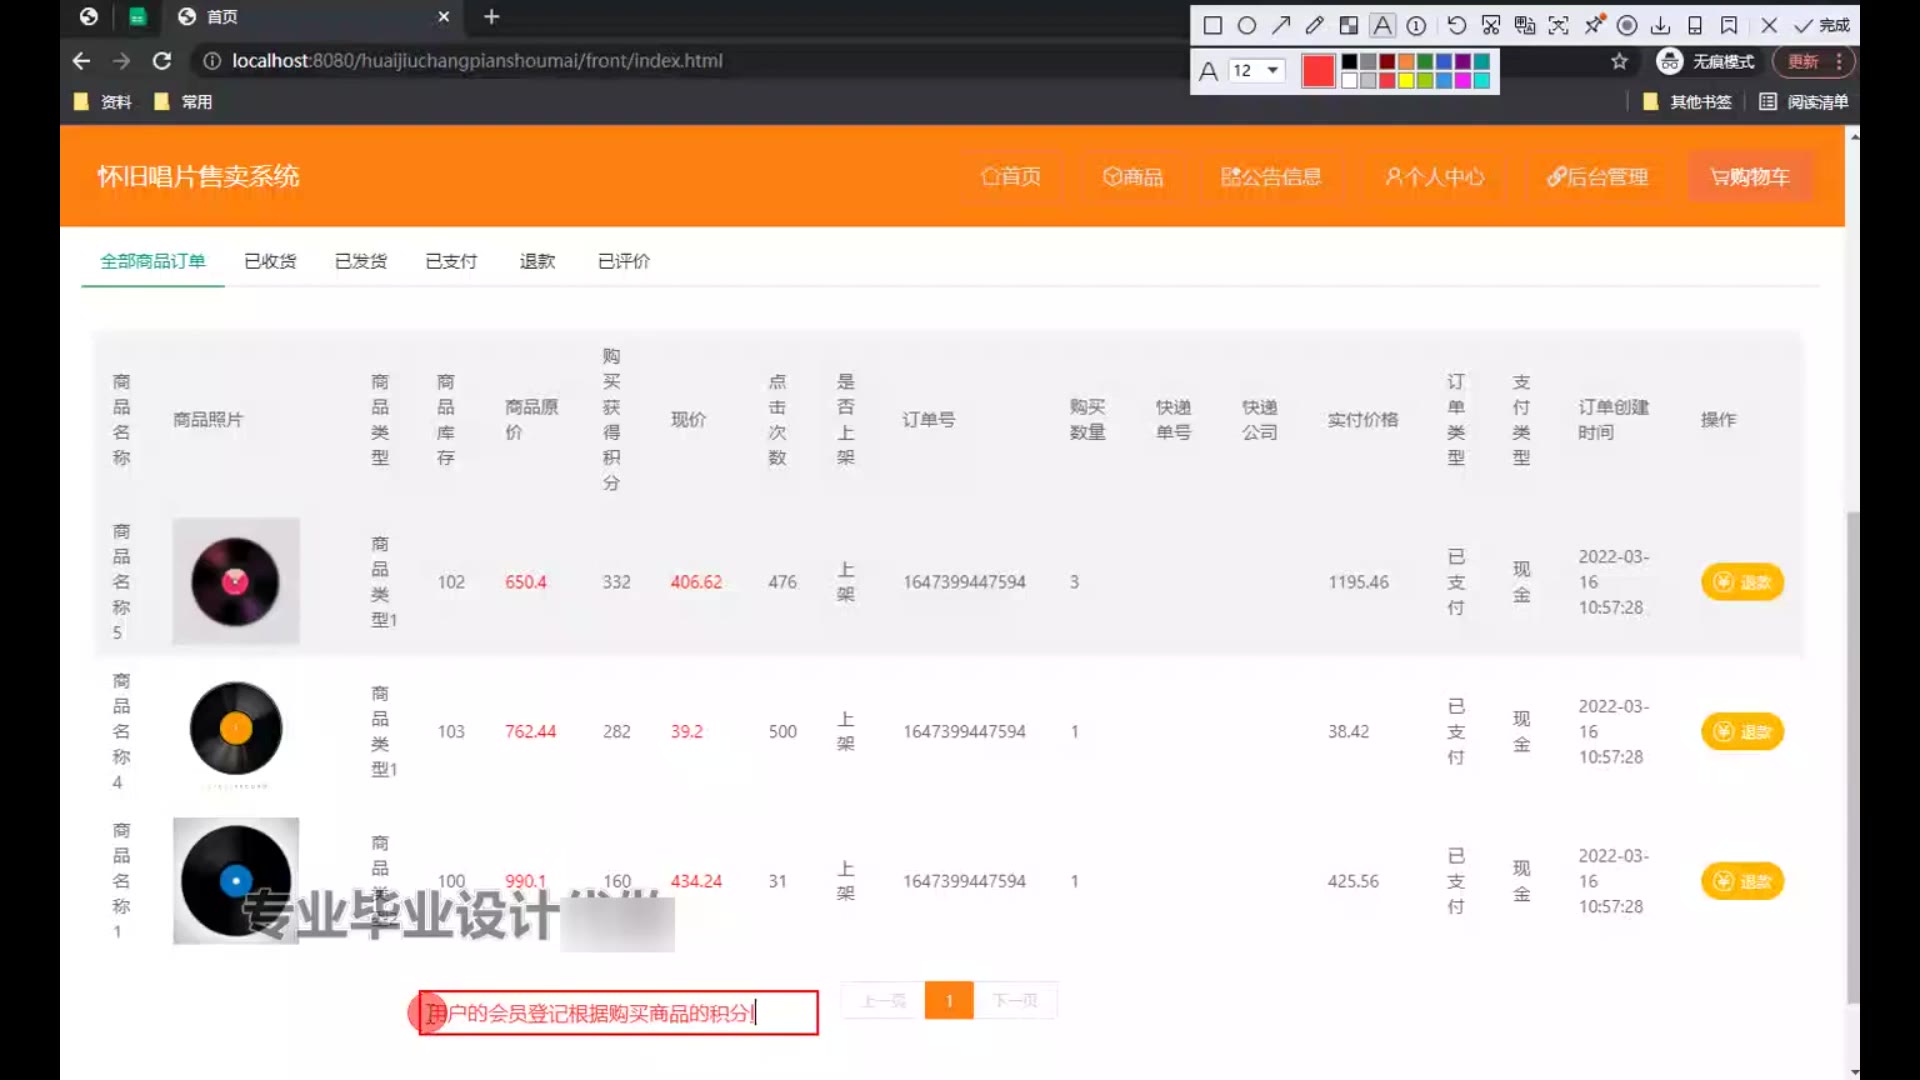Viewport: 1920px width, 1080px height.
Task: Click the undo annotation icon
Action: 1456,25
